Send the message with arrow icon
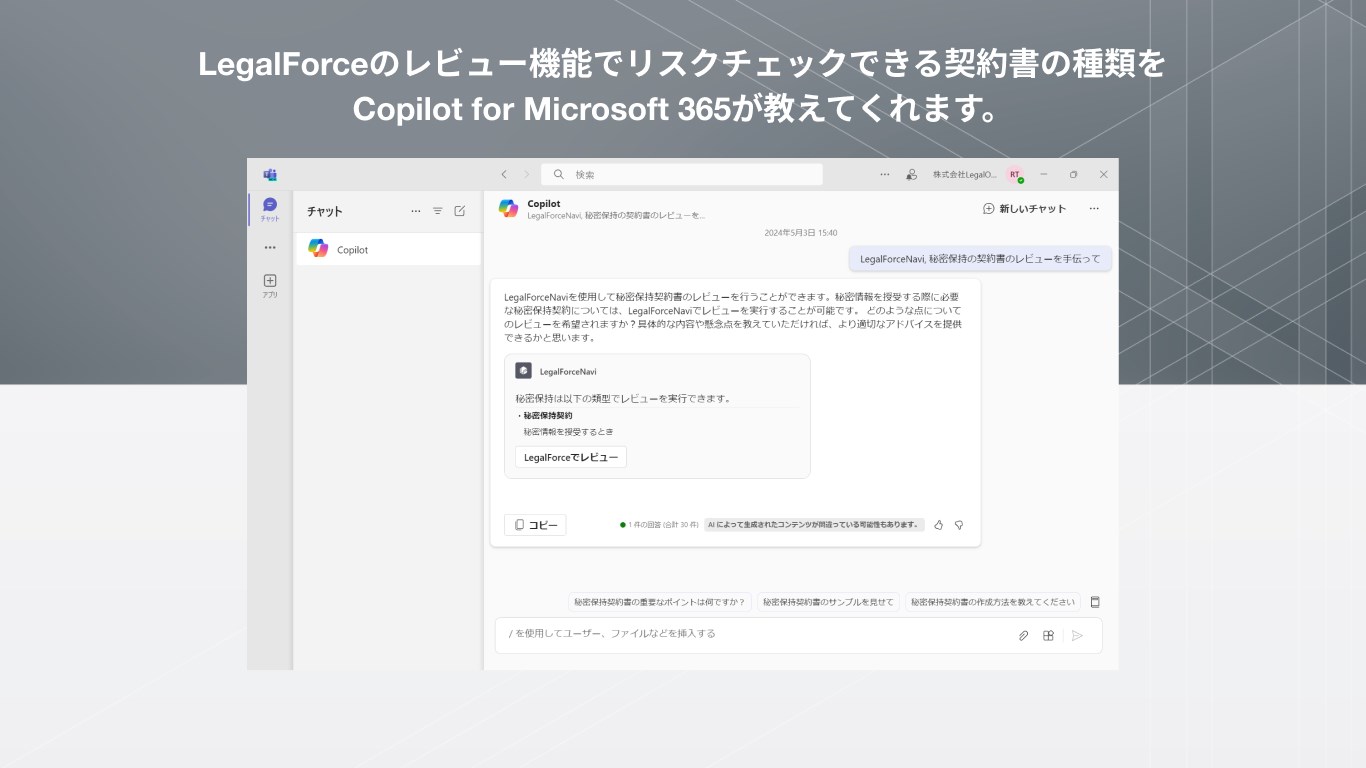The image size is (1366, 768). click(1077, 635)
